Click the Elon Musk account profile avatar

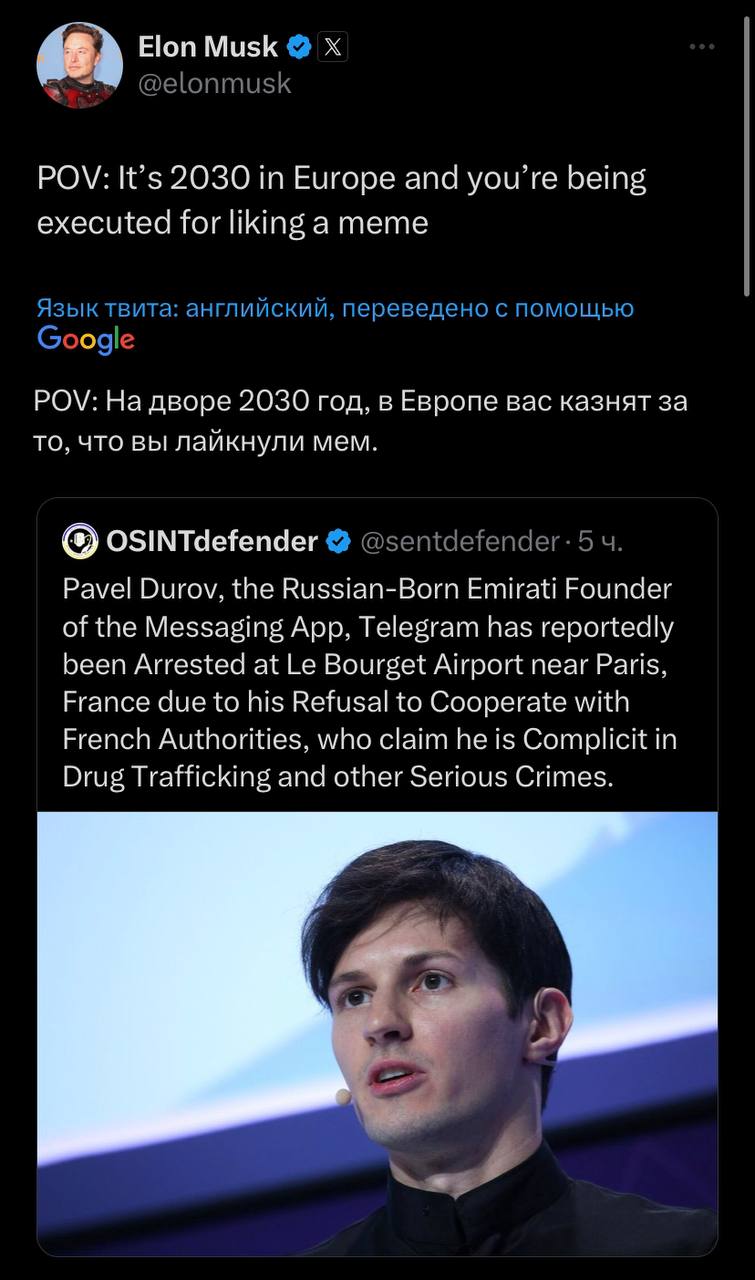(x=80, y=65)
